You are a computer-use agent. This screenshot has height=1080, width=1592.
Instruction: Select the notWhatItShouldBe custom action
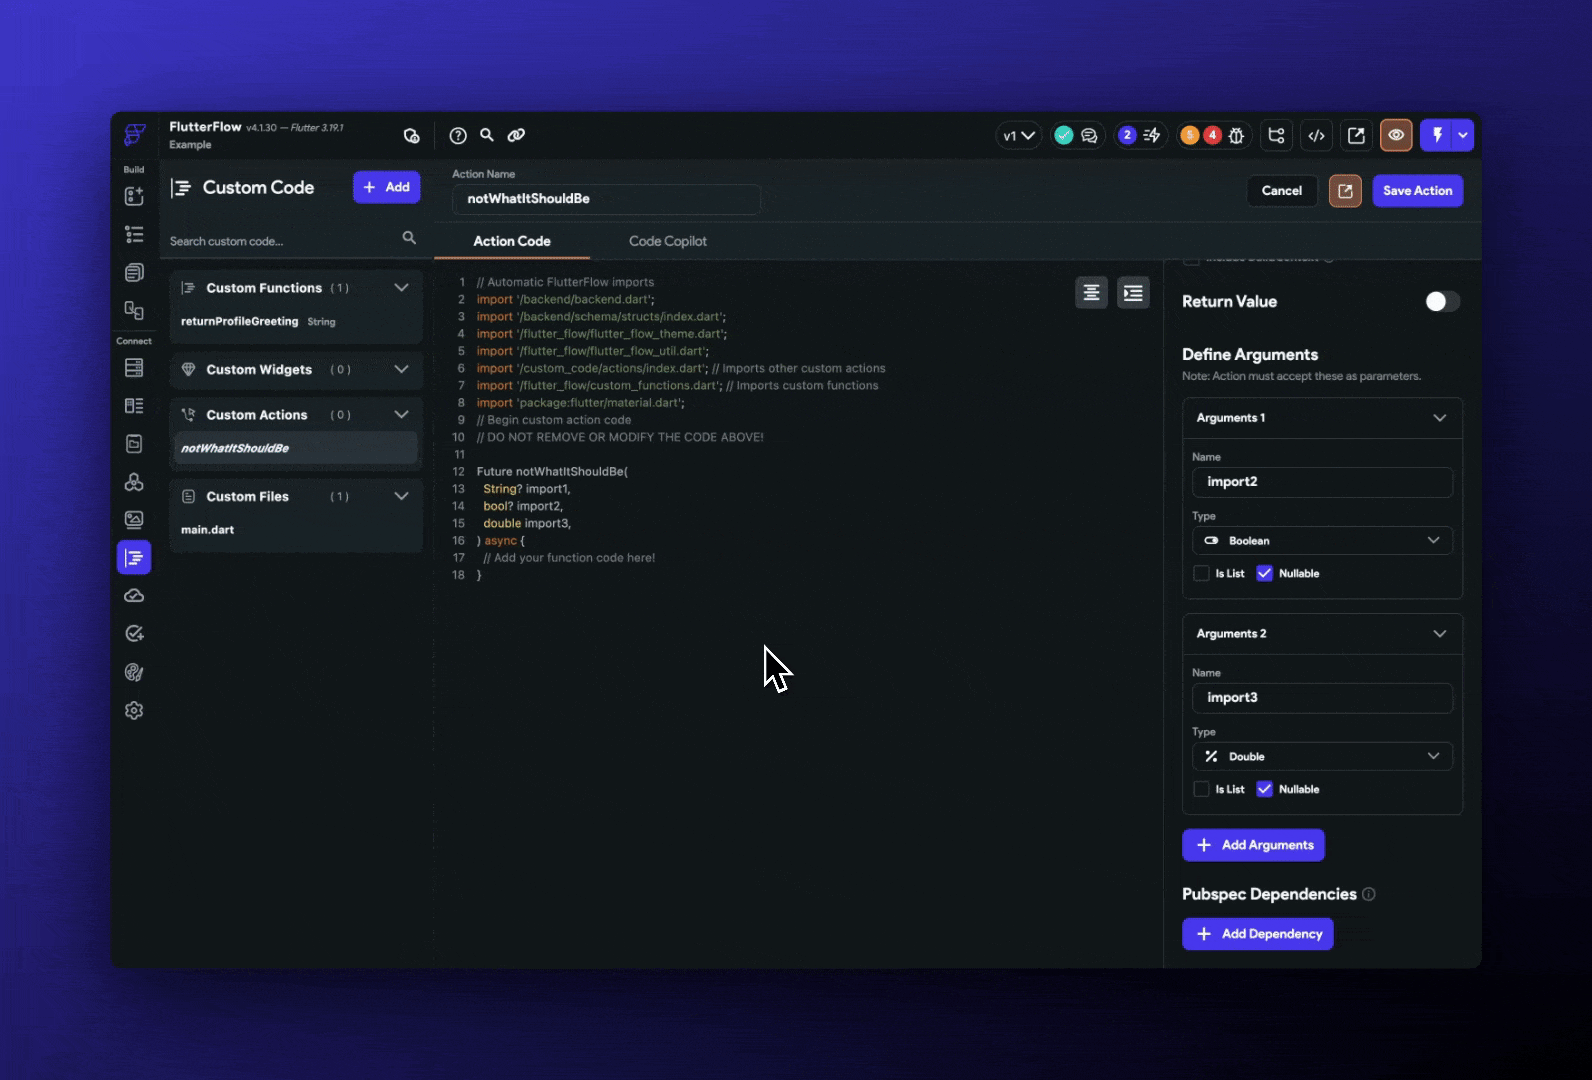(x=295, y=448)
